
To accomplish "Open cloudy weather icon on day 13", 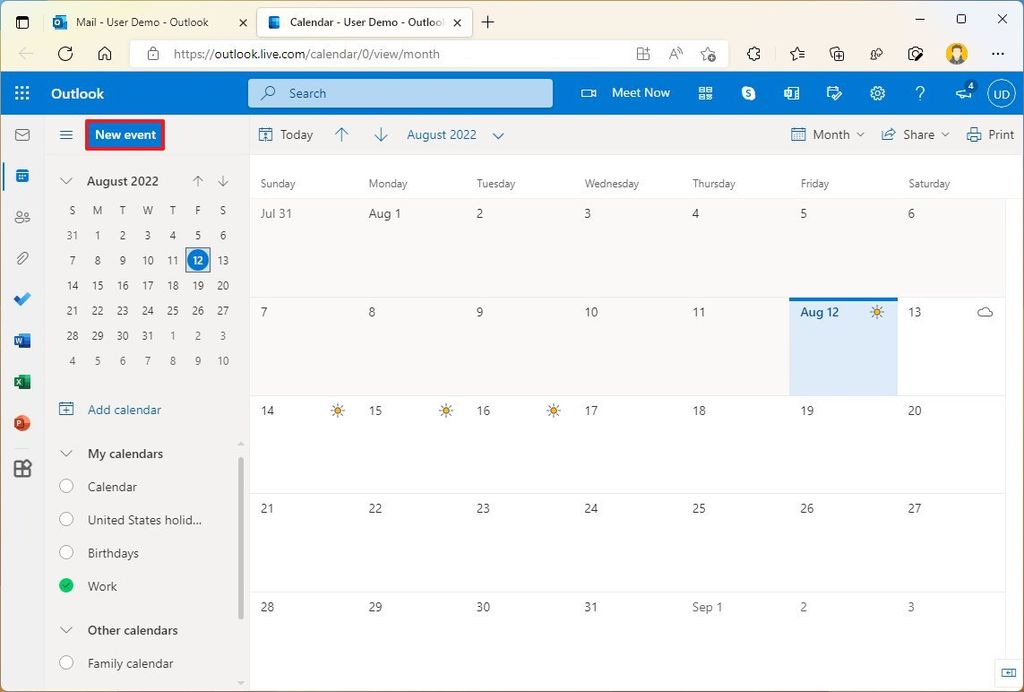I will coord(985,312).
